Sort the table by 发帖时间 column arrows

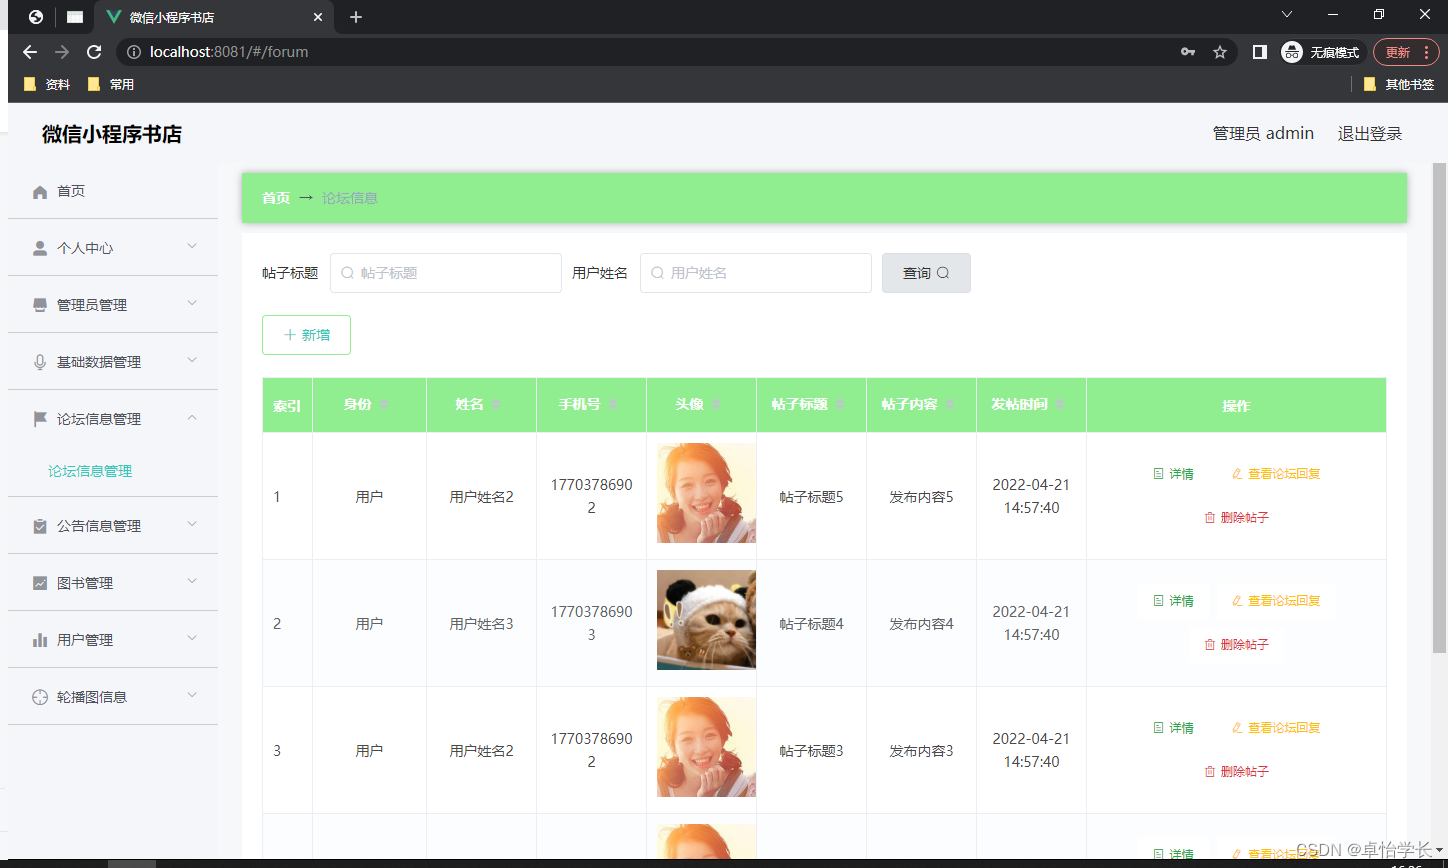[x=1060, y=404]
